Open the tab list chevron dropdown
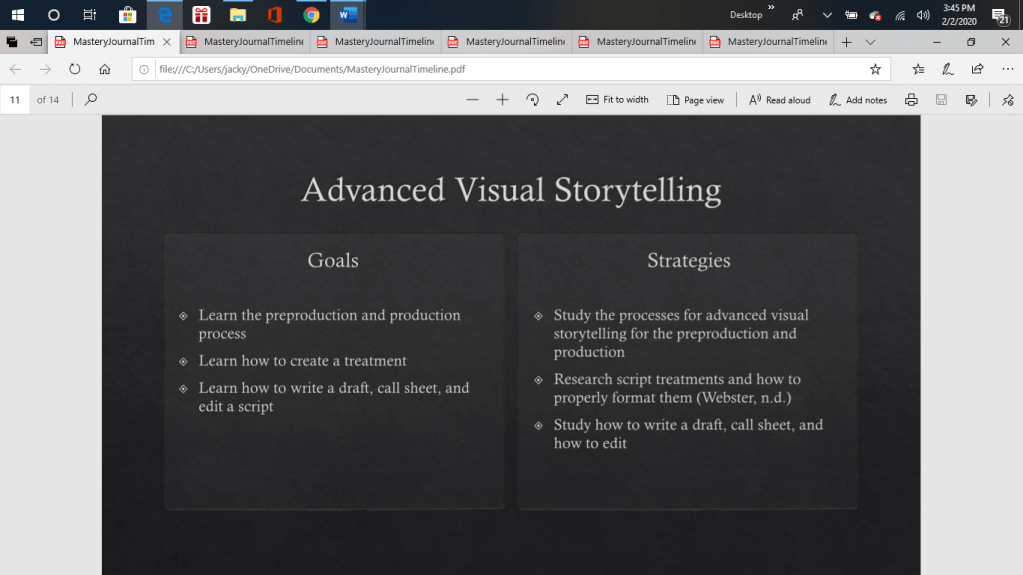The width and height of the screenshot is (1023, 575). 870,42
